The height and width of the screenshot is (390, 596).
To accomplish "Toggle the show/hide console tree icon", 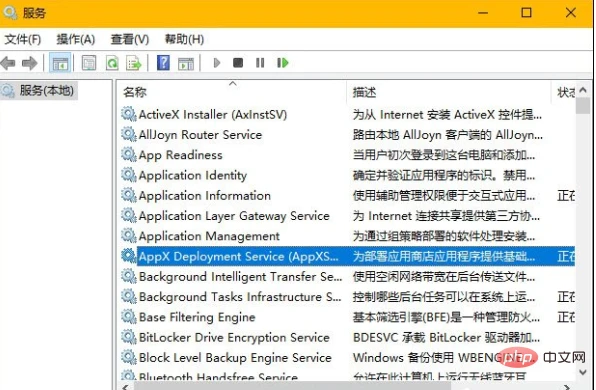I will [x=60, y=63].
